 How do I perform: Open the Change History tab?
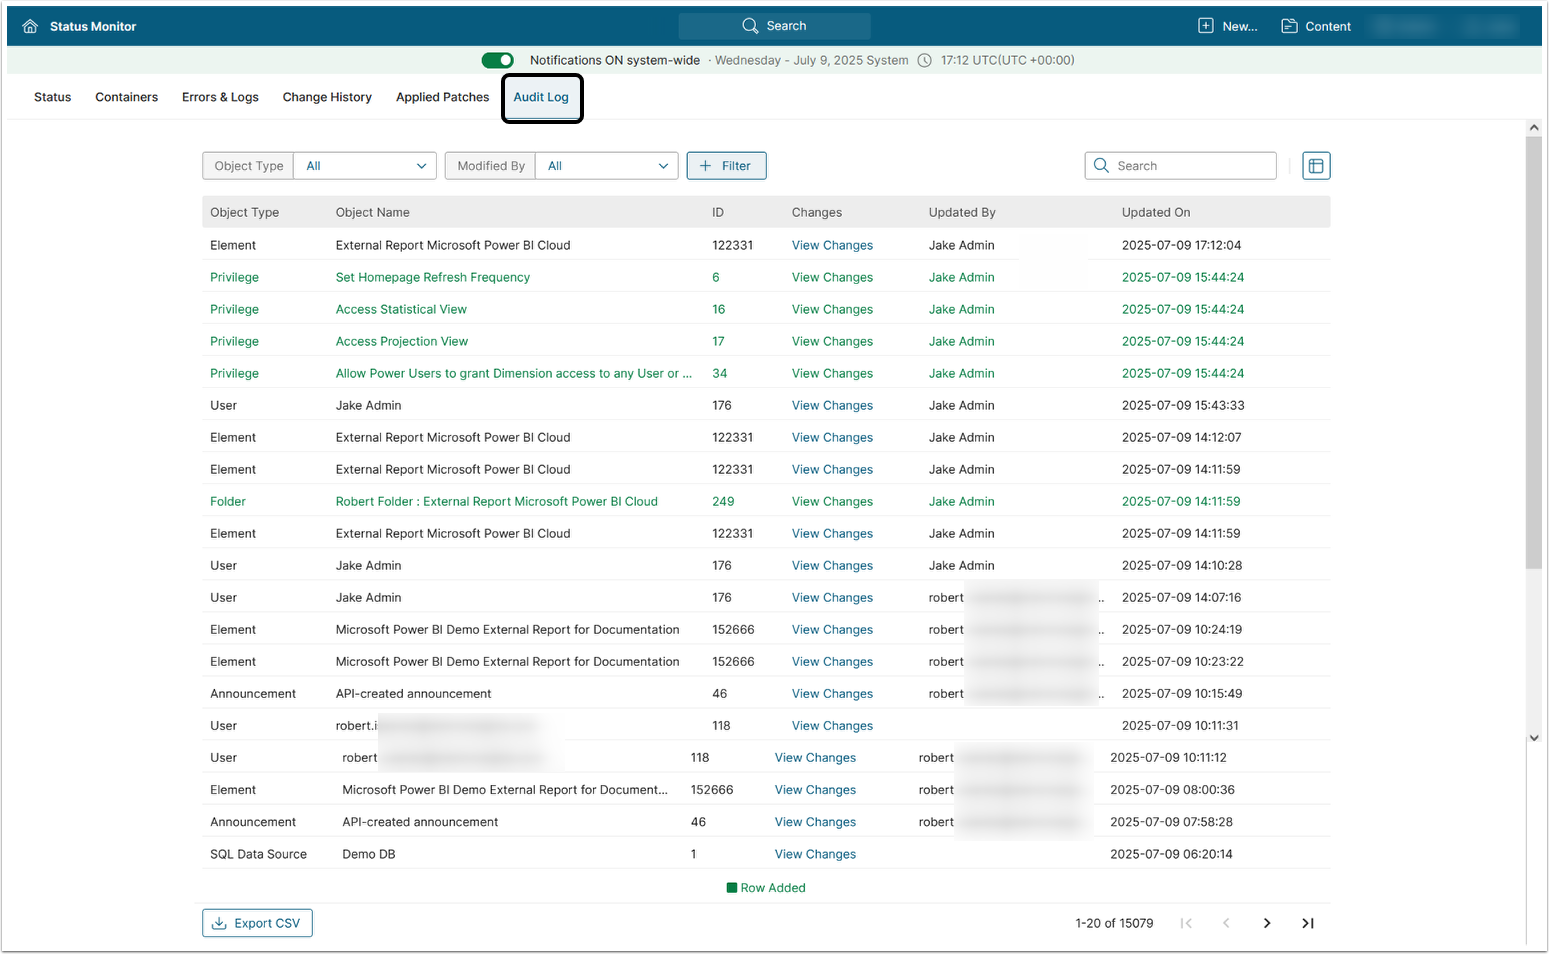(327, 97)
